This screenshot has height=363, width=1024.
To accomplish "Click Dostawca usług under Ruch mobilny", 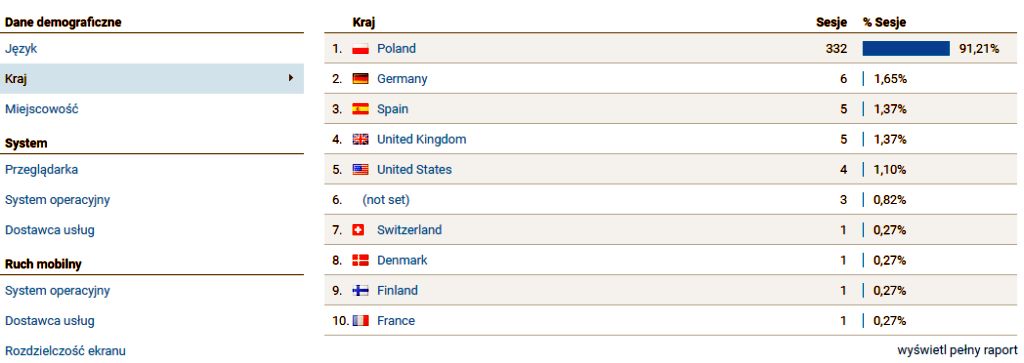I will pyautogui.click(x=50, y=321).
